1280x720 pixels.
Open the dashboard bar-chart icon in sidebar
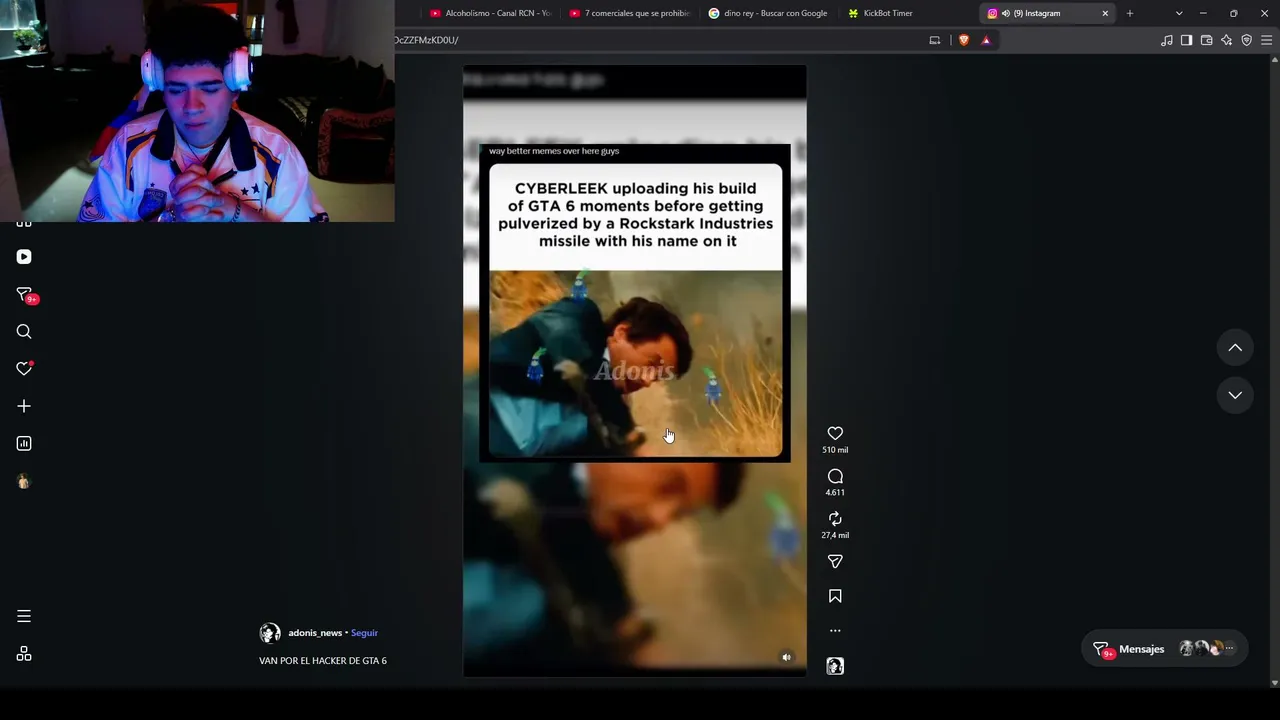point(24,443)
